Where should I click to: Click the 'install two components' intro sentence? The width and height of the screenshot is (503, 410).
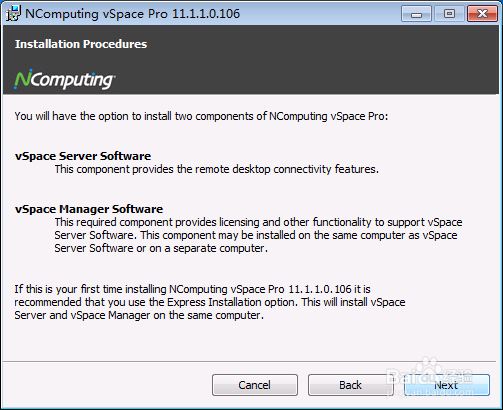coord(201,116)
